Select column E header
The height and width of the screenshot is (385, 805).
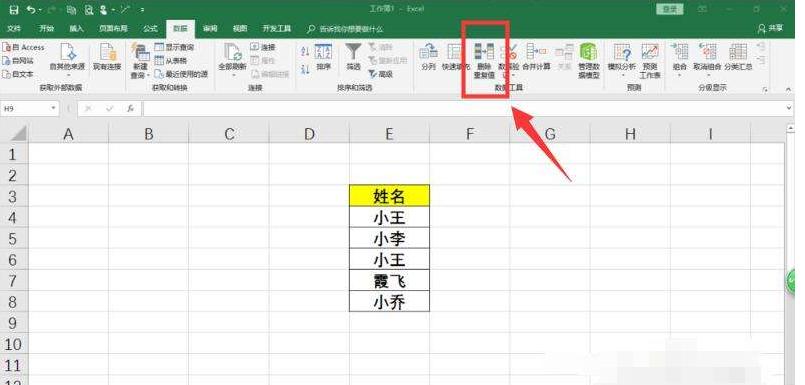389,134
